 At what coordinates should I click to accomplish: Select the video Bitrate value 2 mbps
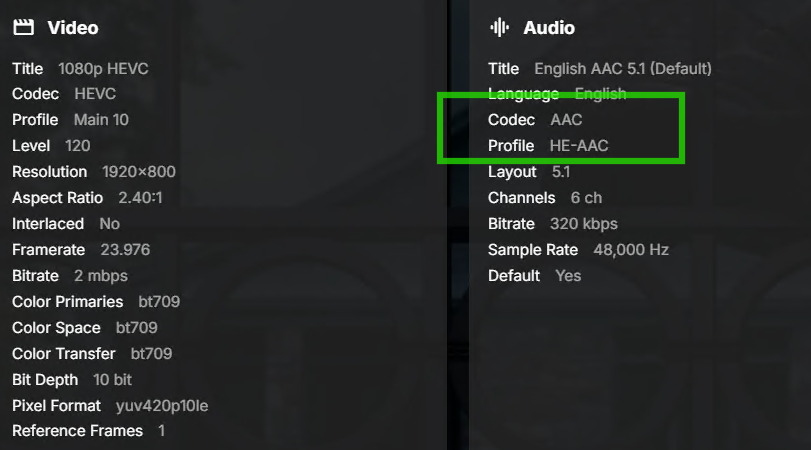pos(101,276)
